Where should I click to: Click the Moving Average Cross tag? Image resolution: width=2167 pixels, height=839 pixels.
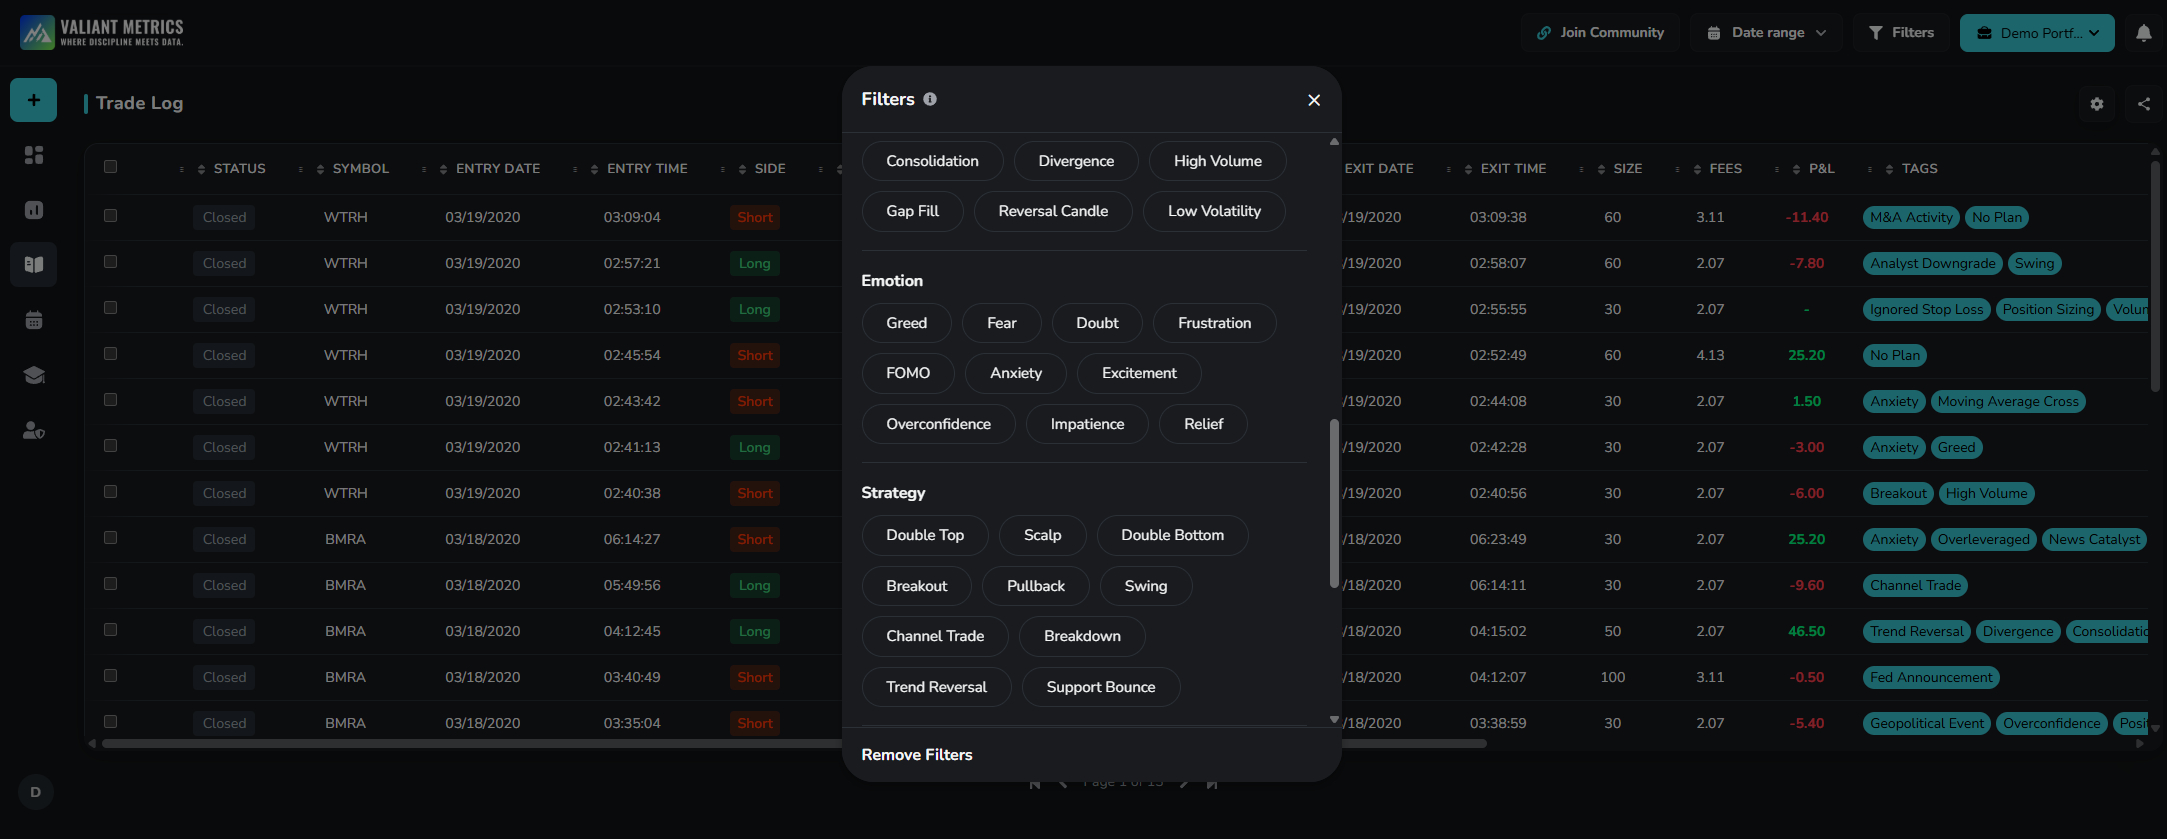tap(2008, 401)
